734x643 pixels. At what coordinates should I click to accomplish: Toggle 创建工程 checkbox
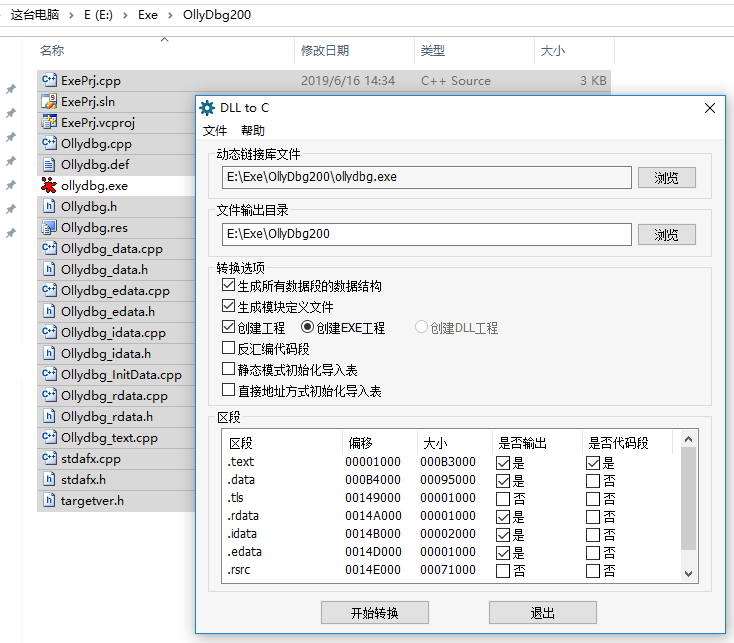click(x=228, y=327)
